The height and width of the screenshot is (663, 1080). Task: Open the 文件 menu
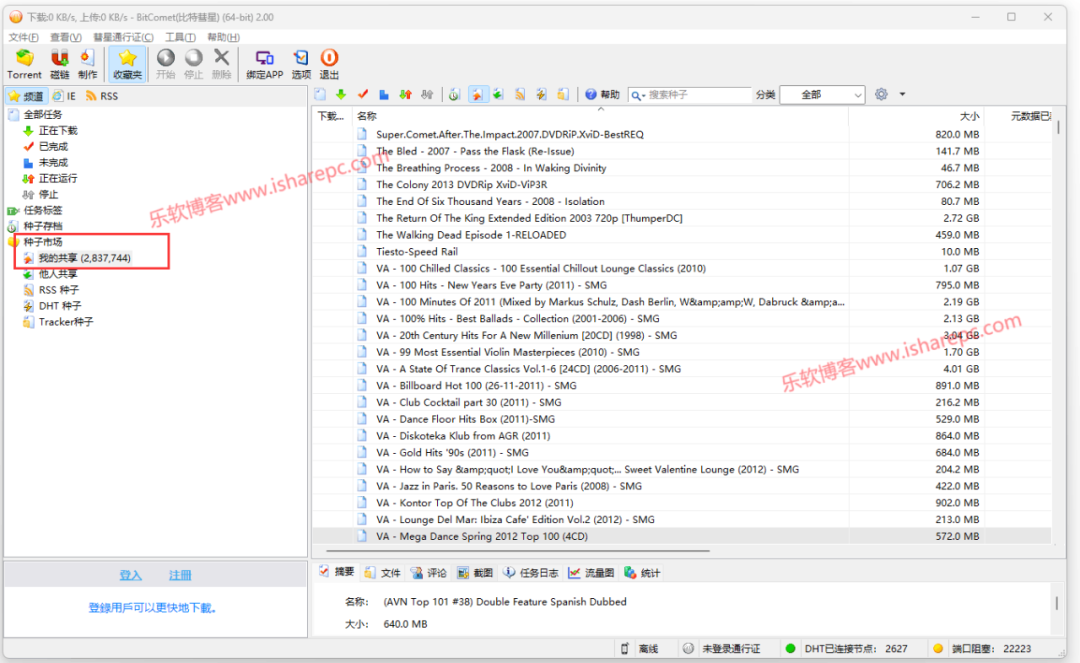pyautogui.click(x=24, y=37)
